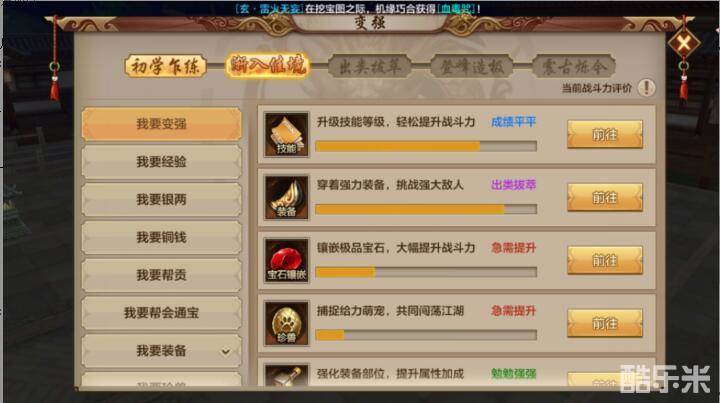Open the 我要帮会通宝 sidebar category
The image size is (720, 403).
click(162, 313)
